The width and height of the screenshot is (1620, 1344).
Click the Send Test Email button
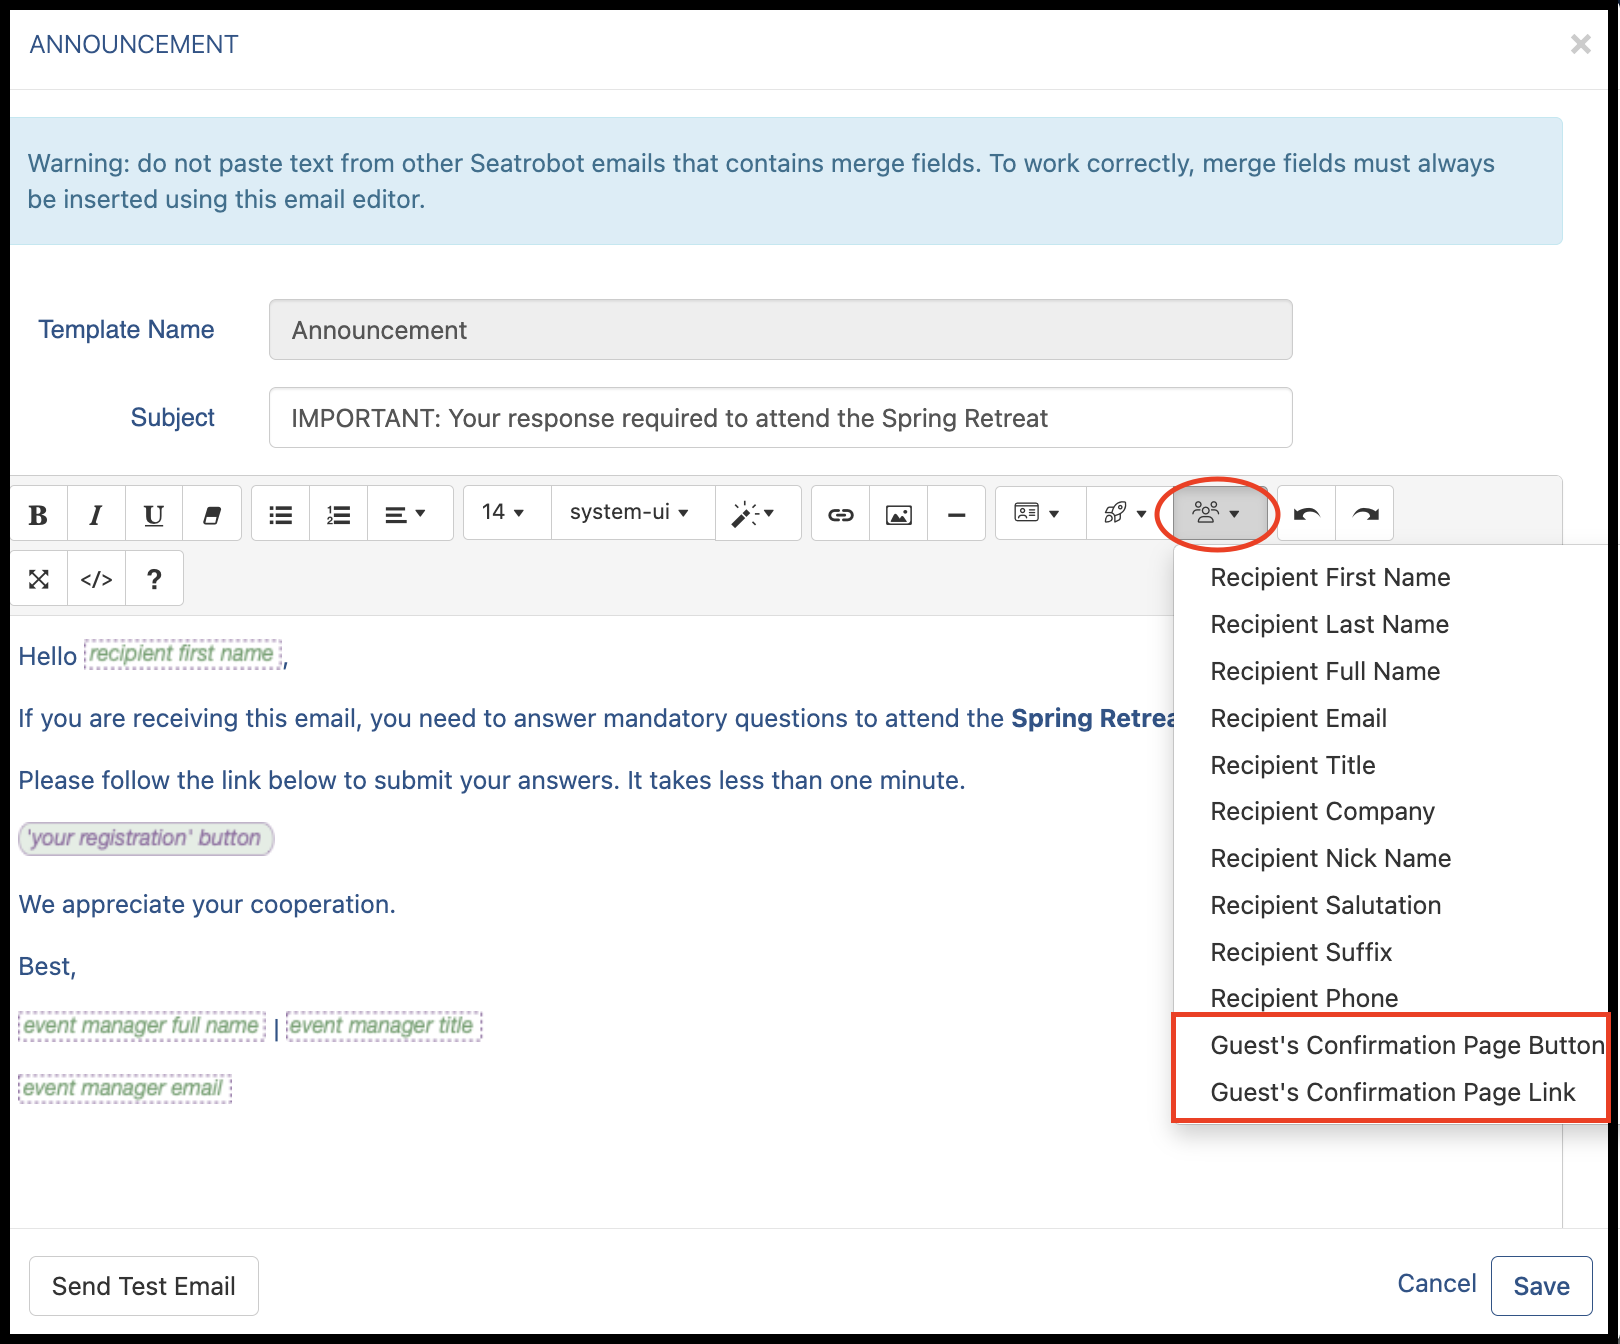click(x=144, y=1286)
